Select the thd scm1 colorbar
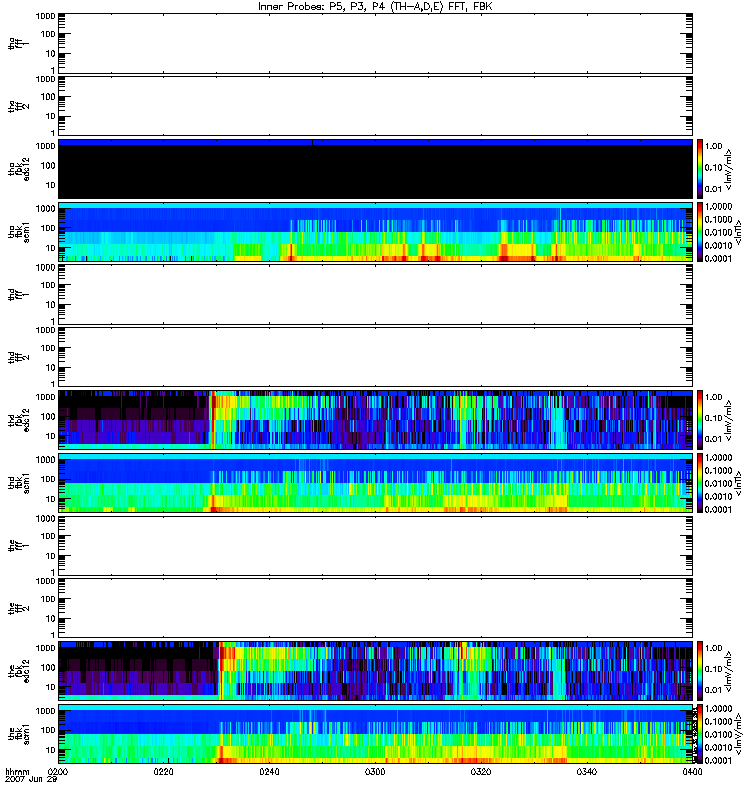The width and height of the screenshot is (750, 800). (700, 483)
